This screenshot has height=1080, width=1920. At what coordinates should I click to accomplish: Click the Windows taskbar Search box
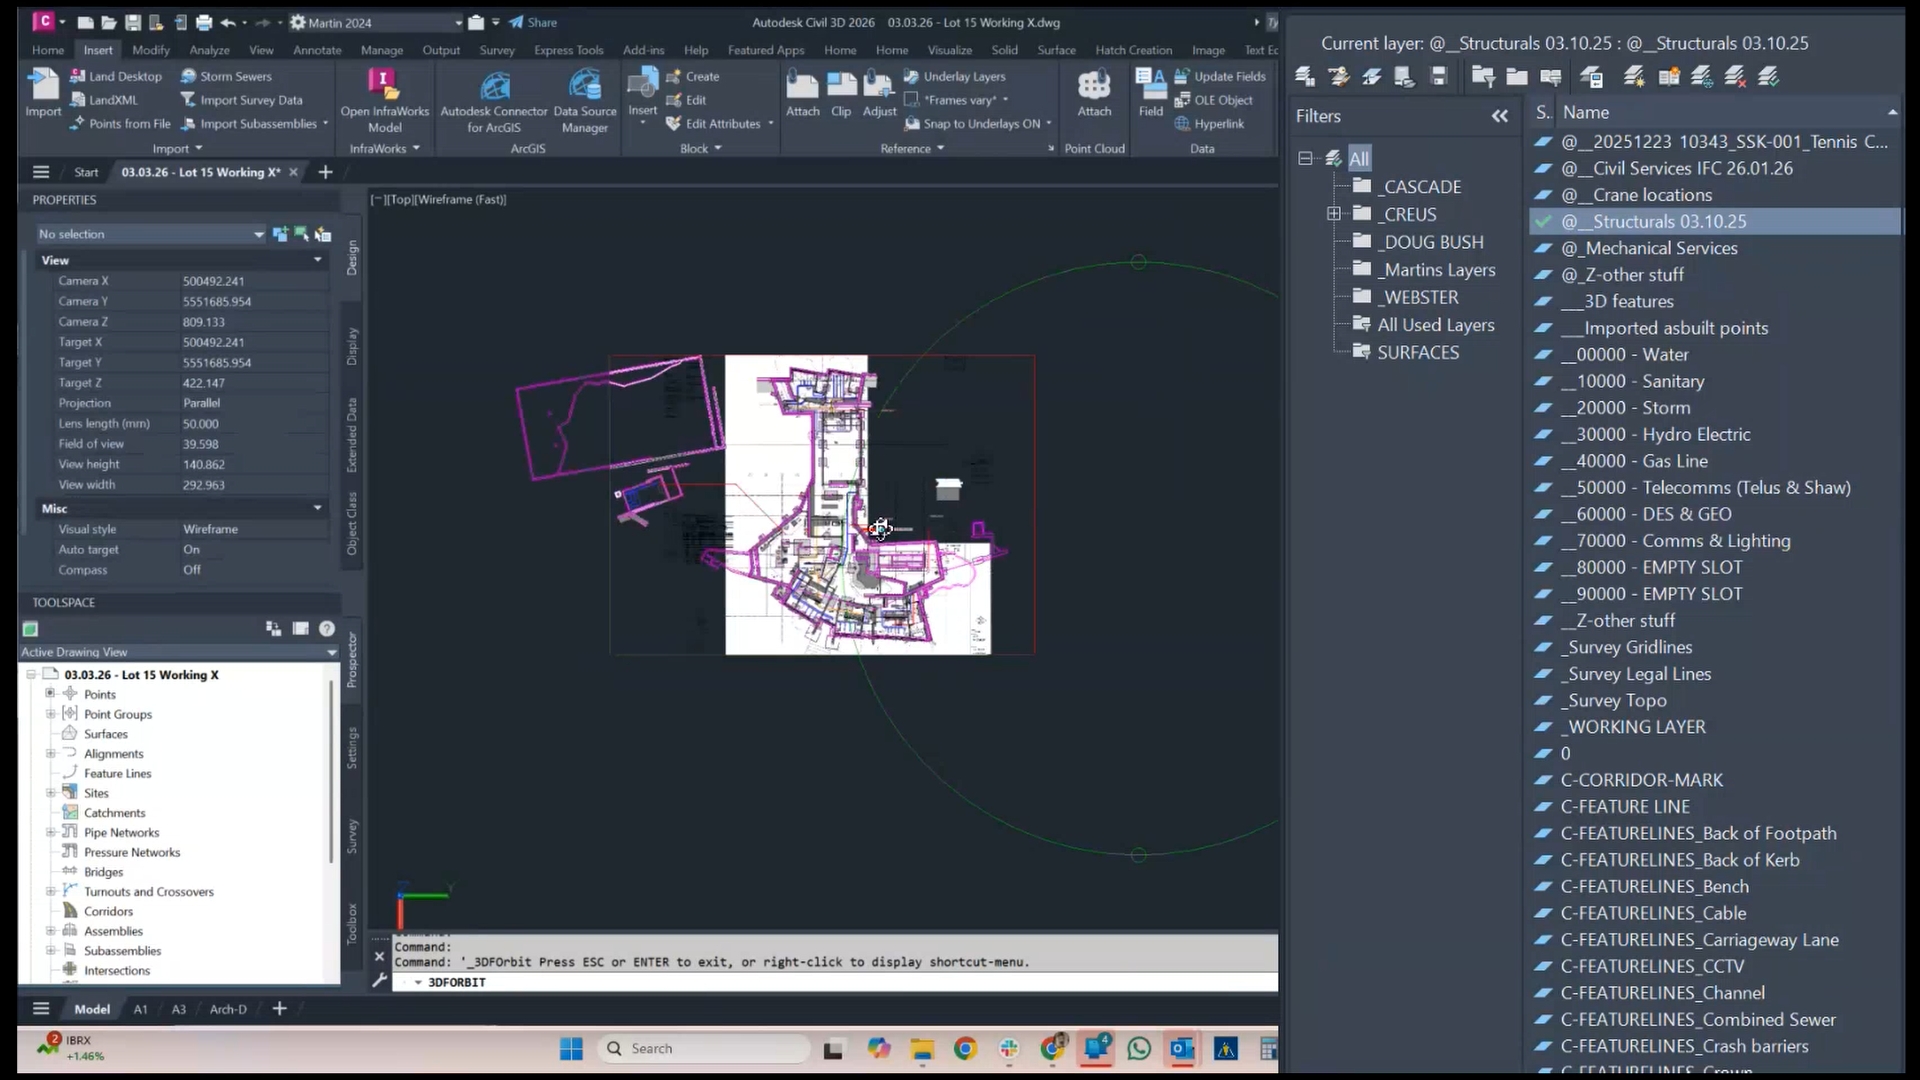(705, 1048)
